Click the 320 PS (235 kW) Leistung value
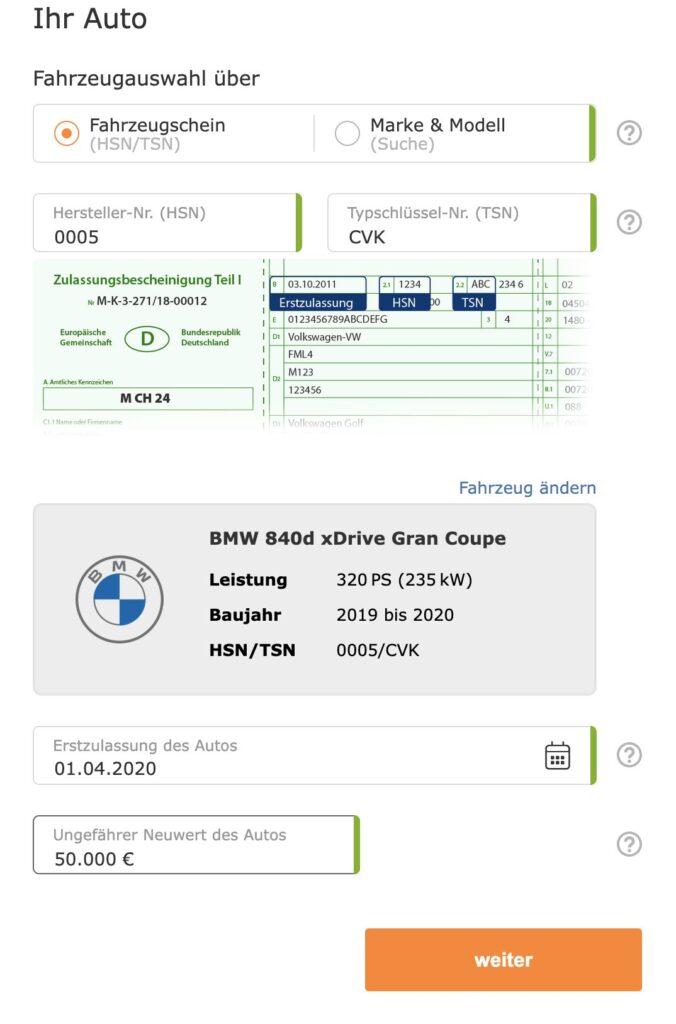Screen dimensions: 676x1024 404,580
